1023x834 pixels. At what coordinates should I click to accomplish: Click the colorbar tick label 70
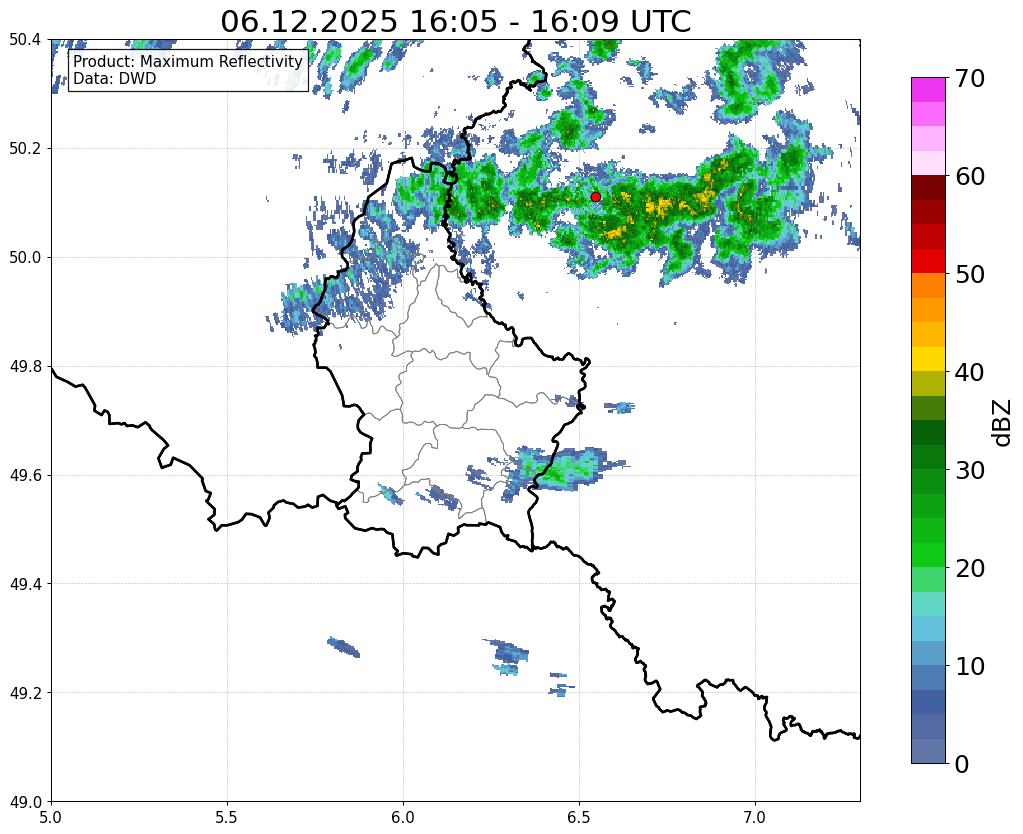[970, 78]
